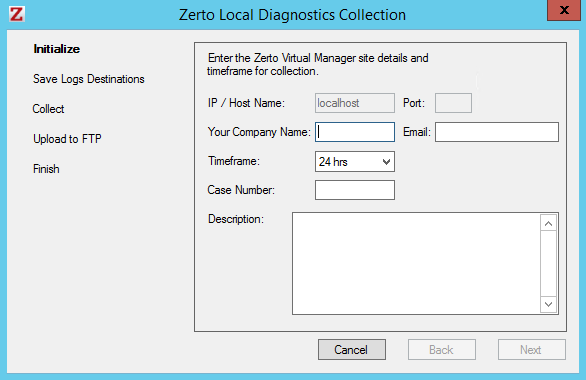Close the Zerto Local Diagnostics Collection window
The height and width of the screenshot is (380, 586).
point(564,10)
